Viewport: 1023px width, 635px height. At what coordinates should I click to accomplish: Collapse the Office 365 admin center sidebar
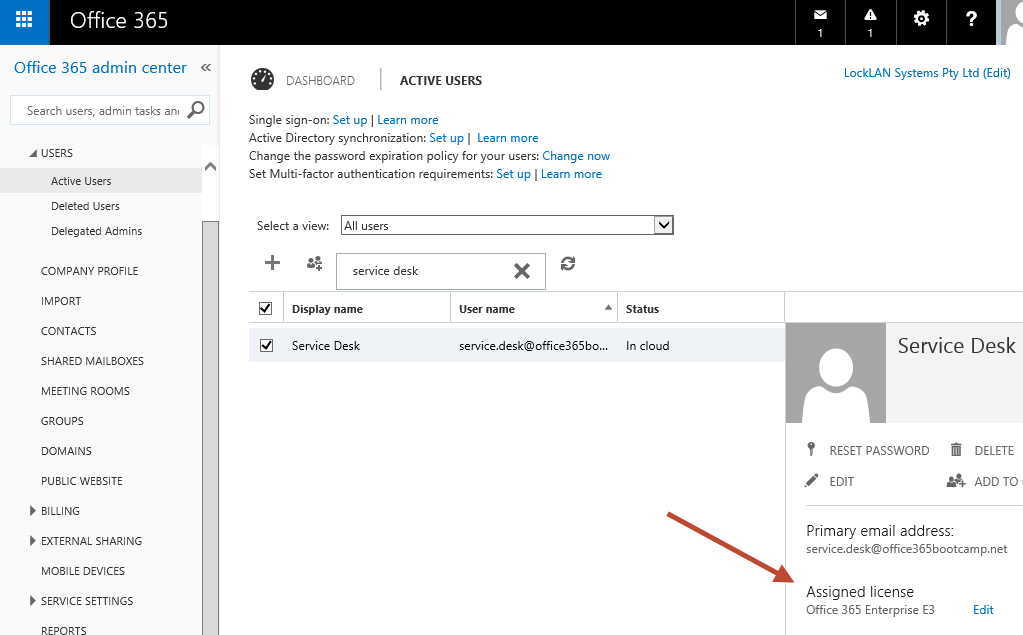[205, 67]
